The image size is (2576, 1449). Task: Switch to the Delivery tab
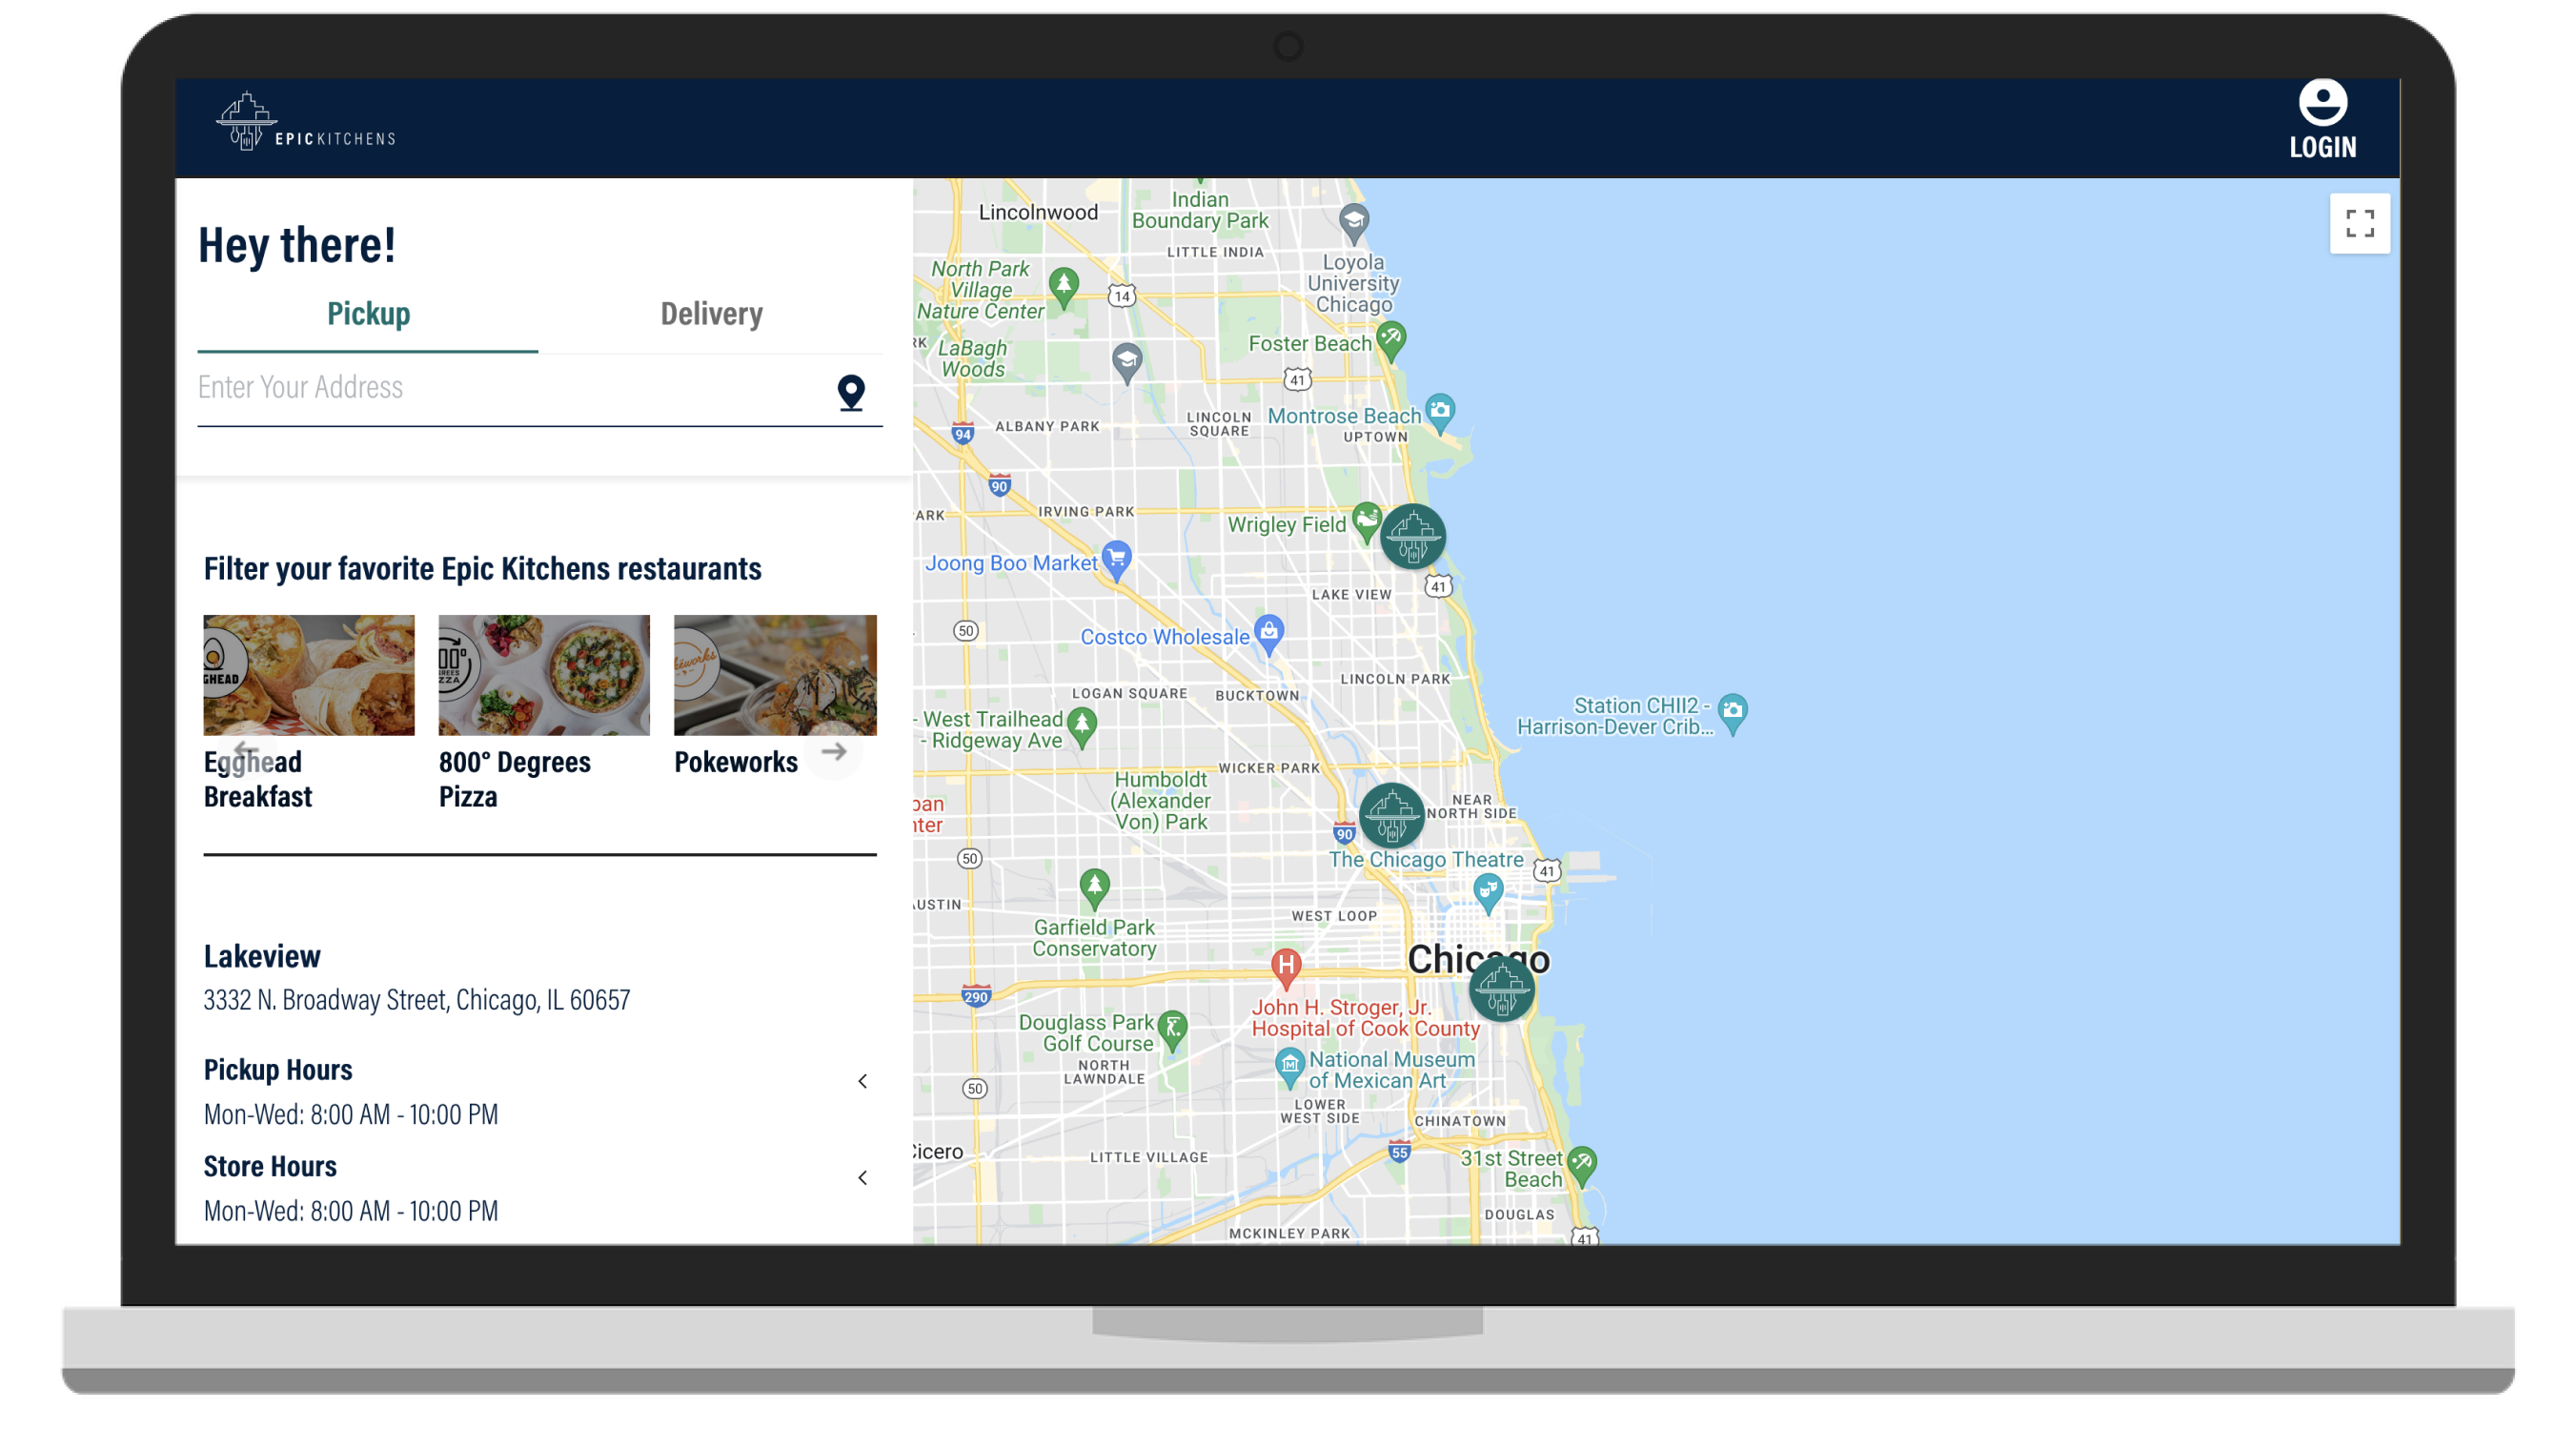click(x=711, y=314)
